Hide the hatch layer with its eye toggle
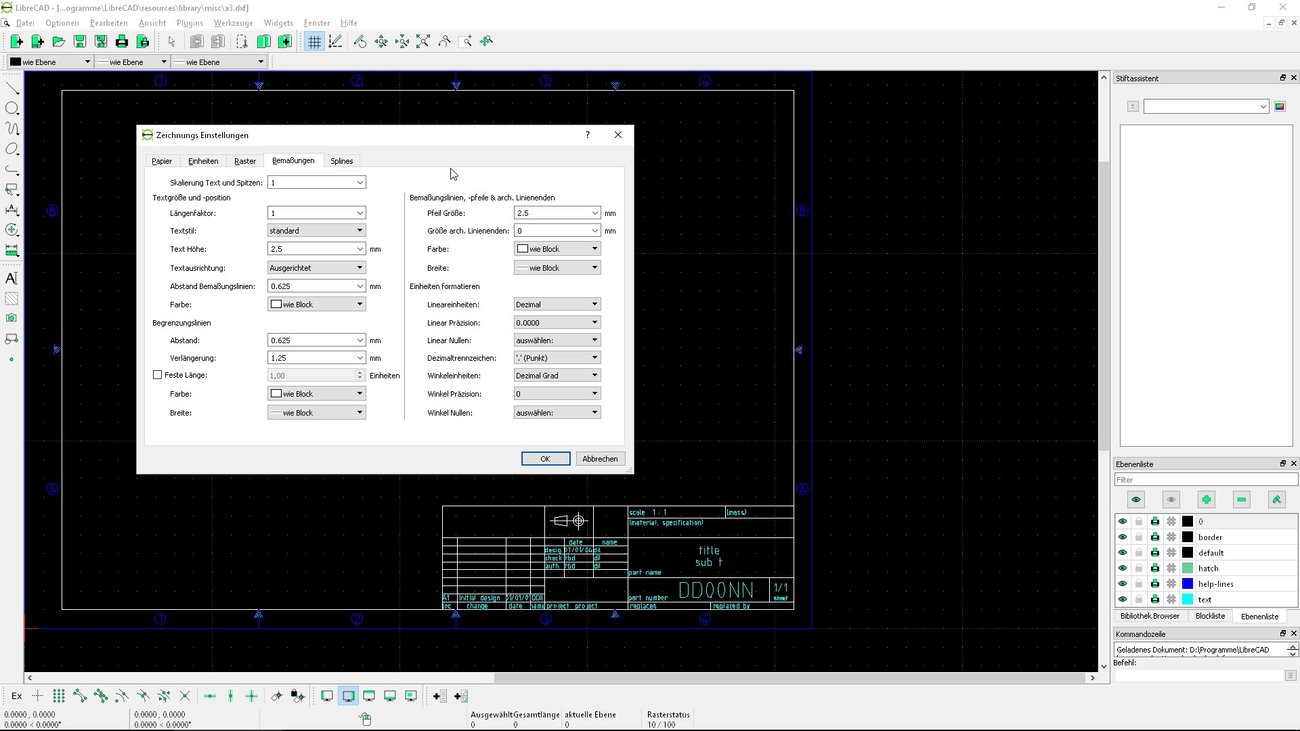 pos(1123,568)
